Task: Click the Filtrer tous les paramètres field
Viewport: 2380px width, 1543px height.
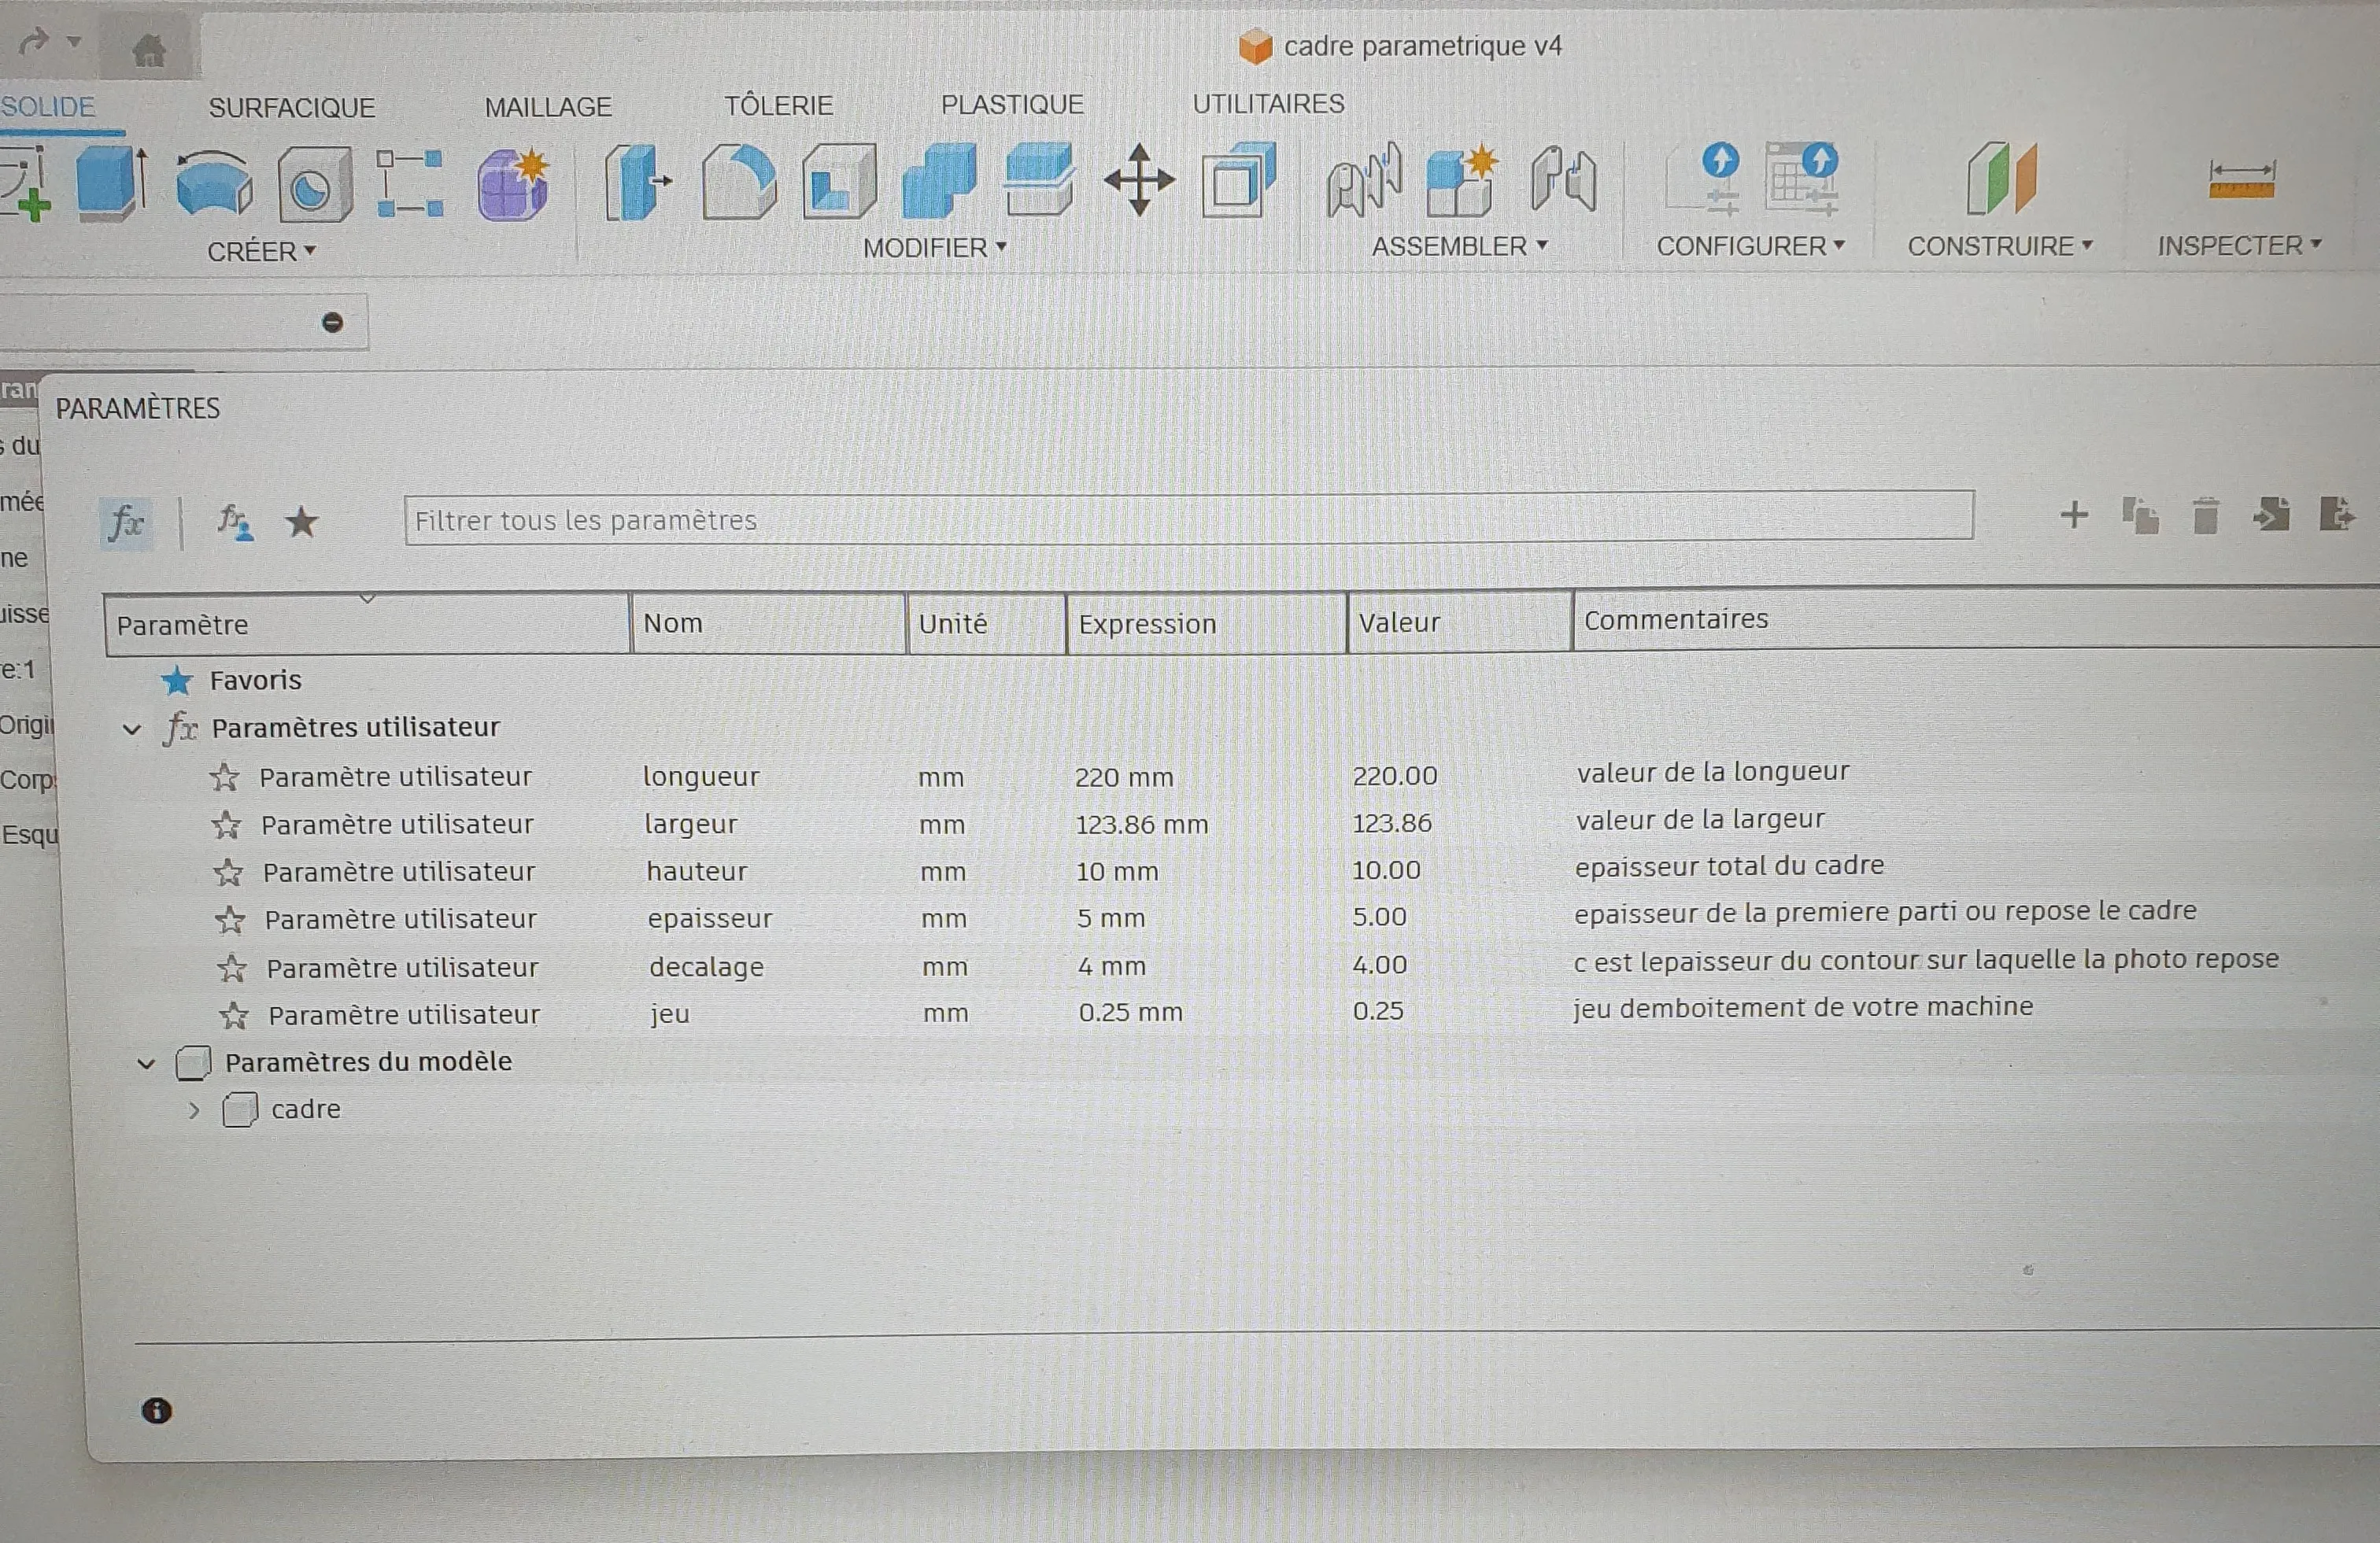Action: 1189,517
